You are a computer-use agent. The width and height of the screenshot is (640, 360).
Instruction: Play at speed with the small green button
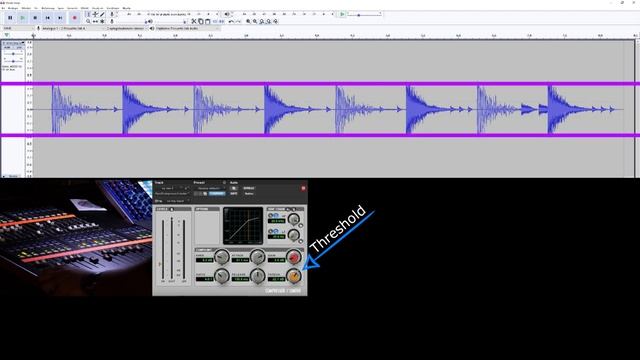click(342, 14)
